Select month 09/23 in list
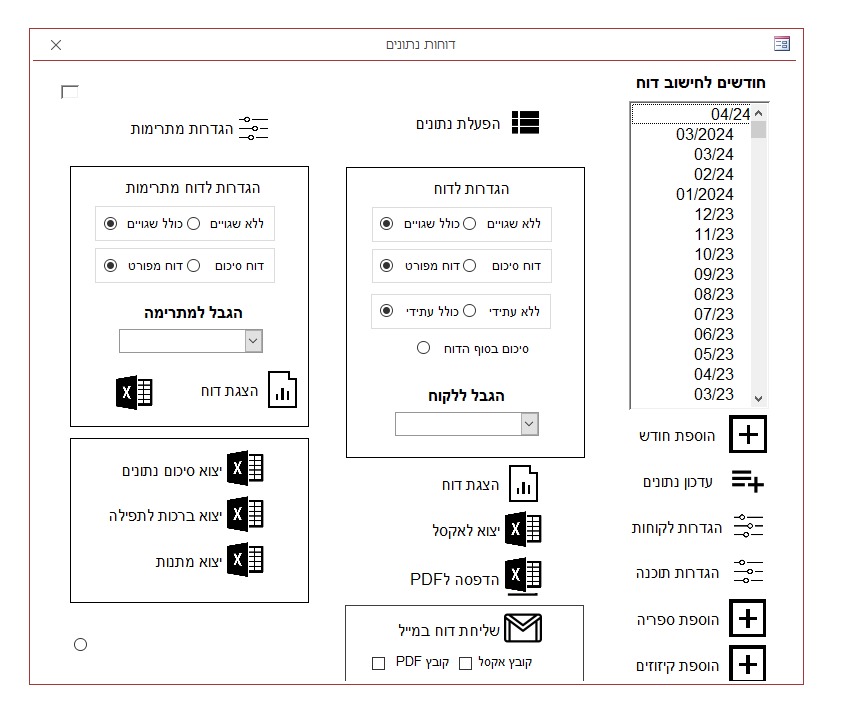The height and width of the screenshot is (717, 852). [691, 274]
